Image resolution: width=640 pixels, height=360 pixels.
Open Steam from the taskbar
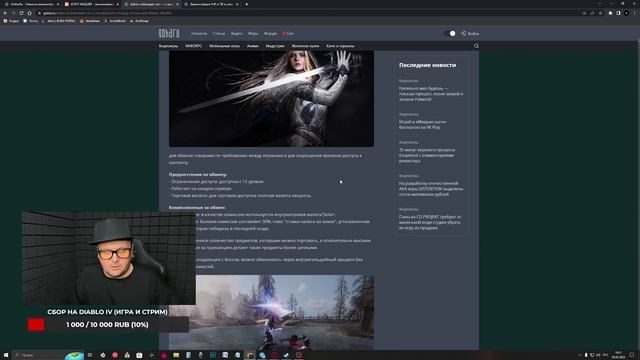pos(287,355)
